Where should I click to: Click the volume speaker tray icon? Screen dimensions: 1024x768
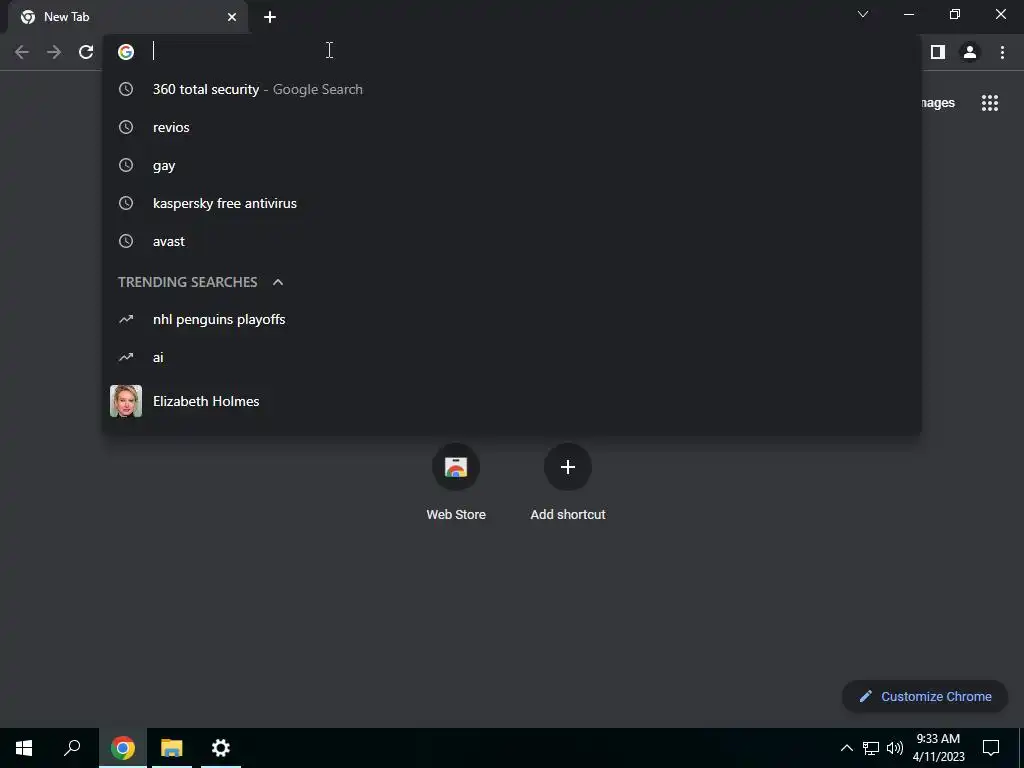(x=895, y=748)
